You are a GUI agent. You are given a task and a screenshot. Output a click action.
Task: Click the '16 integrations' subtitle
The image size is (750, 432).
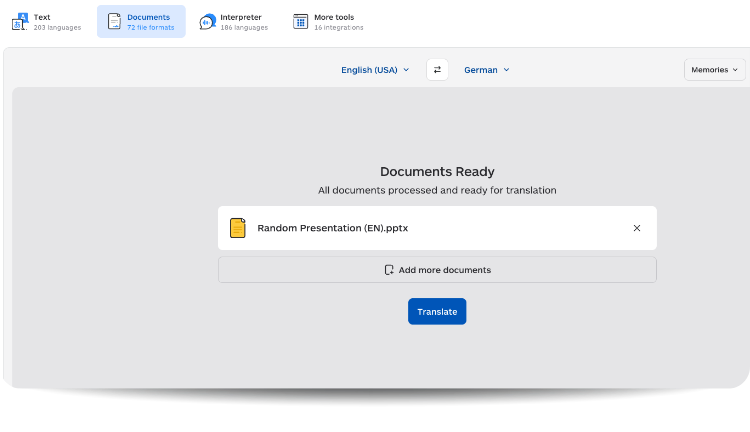(x=339, y=28)
